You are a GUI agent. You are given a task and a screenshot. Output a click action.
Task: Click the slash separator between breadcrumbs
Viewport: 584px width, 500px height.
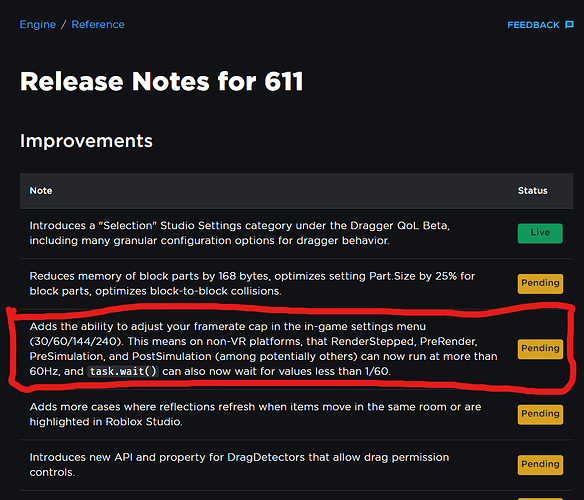[64, 25]
